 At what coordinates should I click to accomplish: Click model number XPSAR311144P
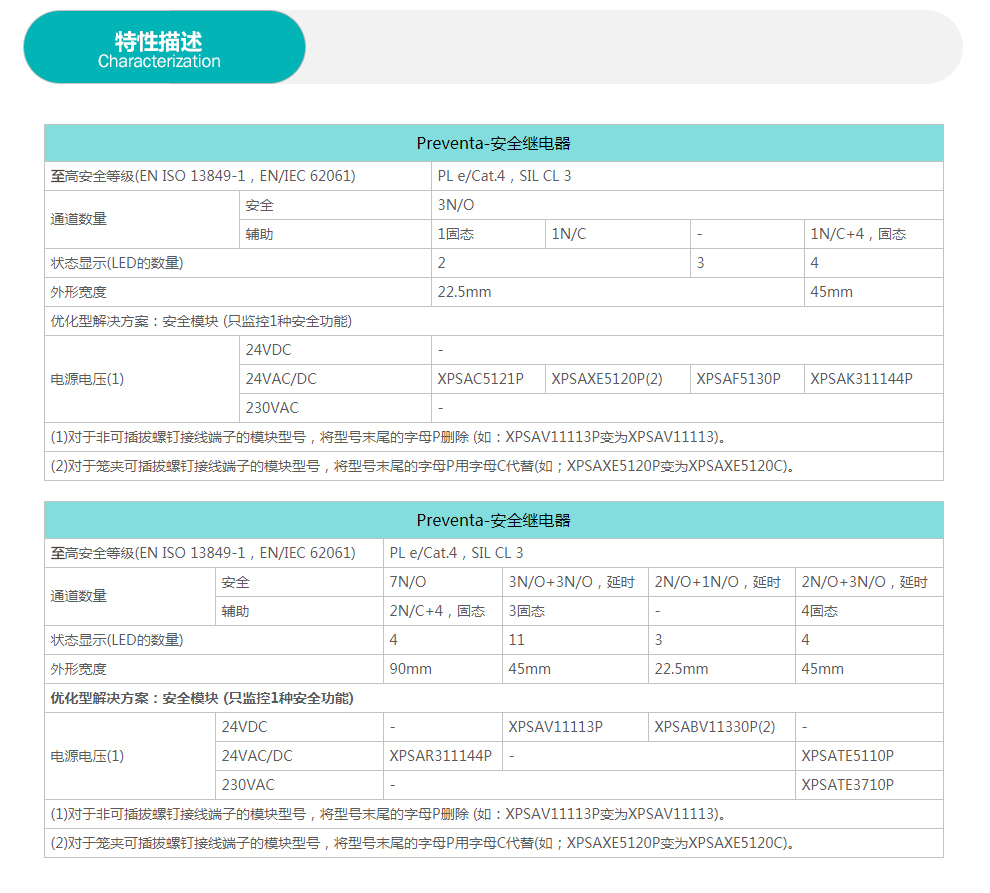pos(441,756)
